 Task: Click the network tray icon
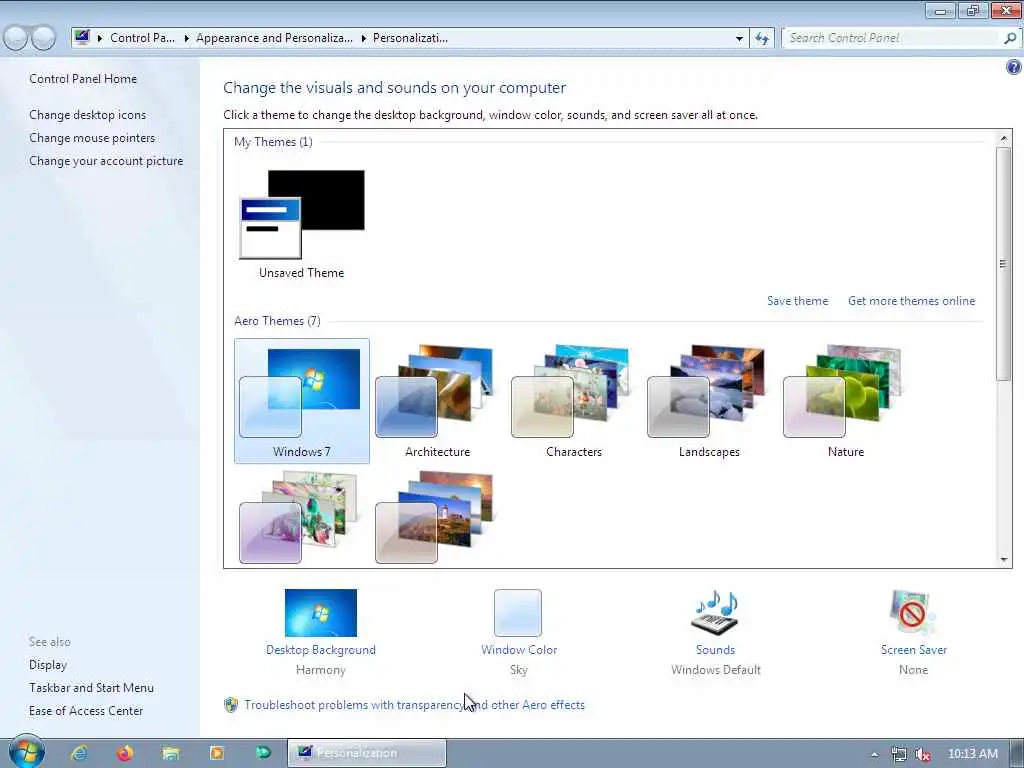[x=899, y=754]
